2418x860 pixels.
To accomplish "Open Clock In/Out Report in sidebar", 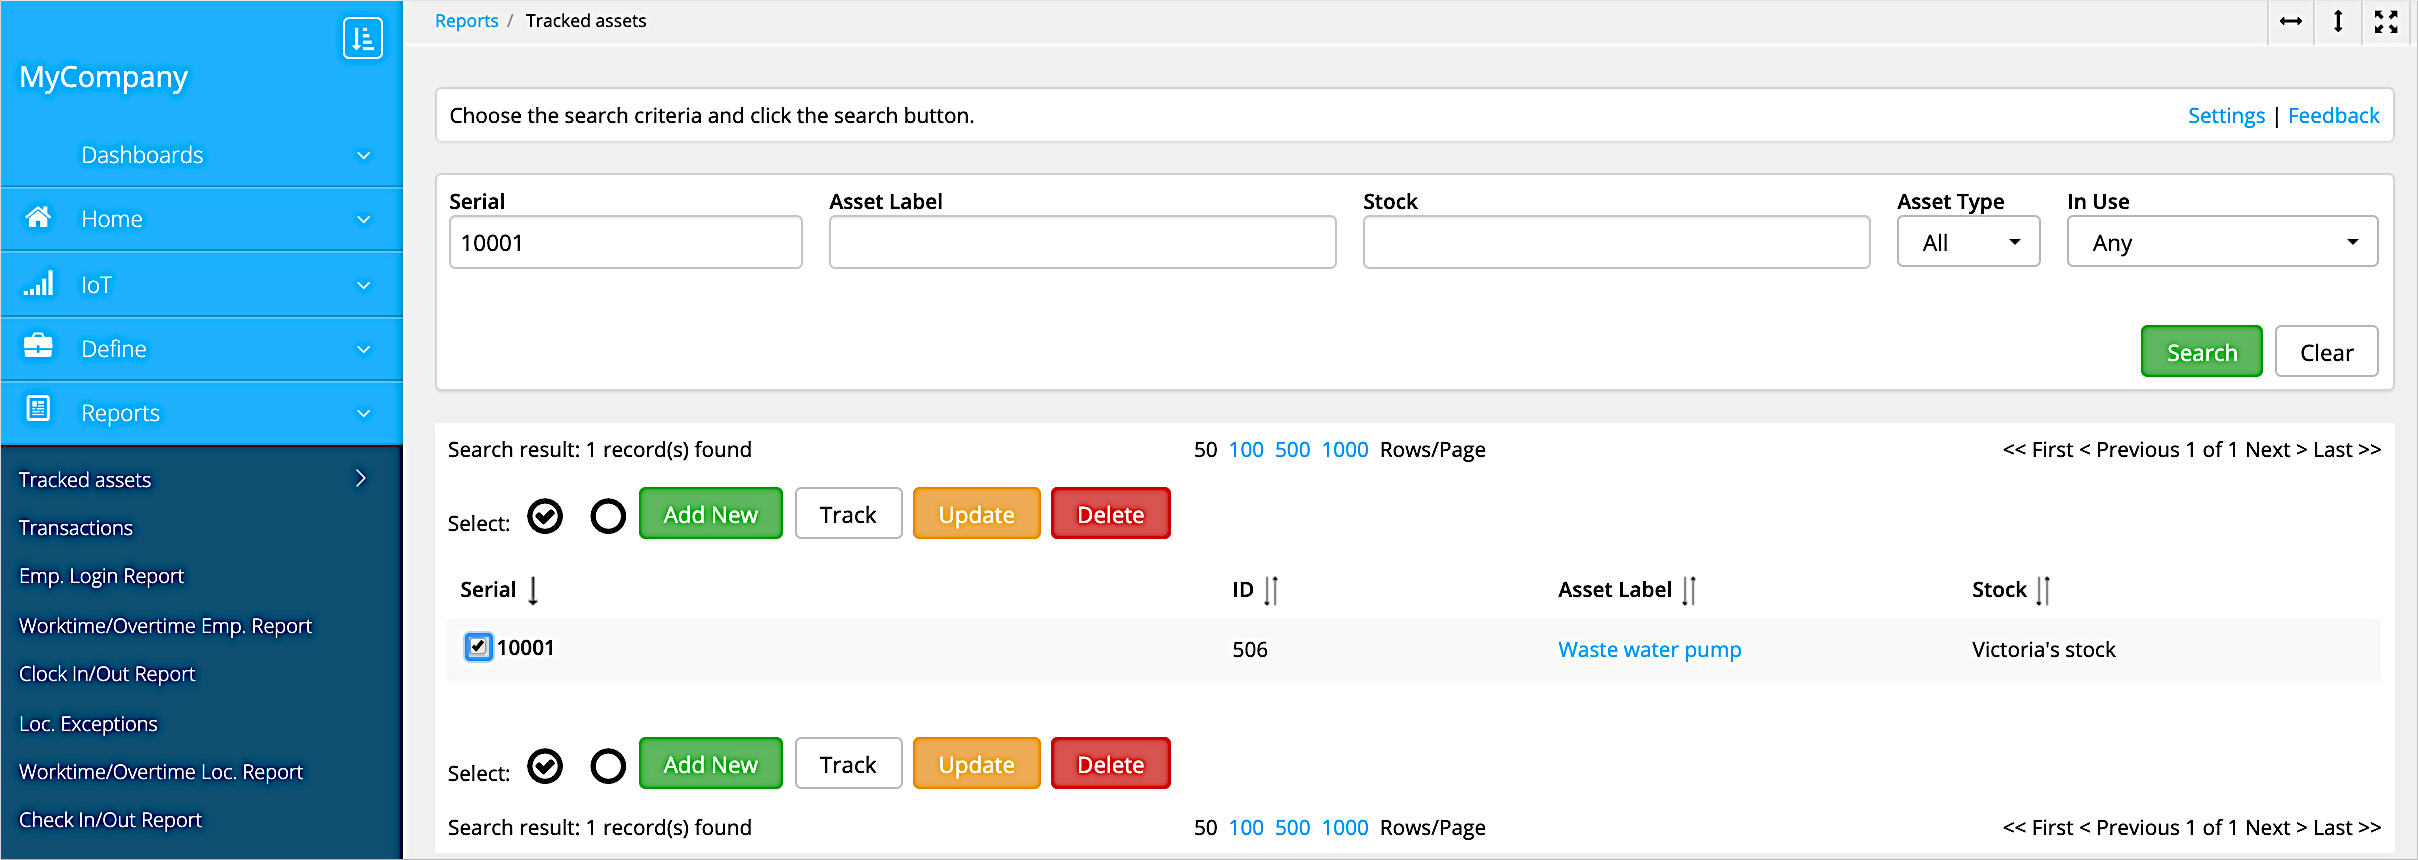I will (x=107, y=674).
